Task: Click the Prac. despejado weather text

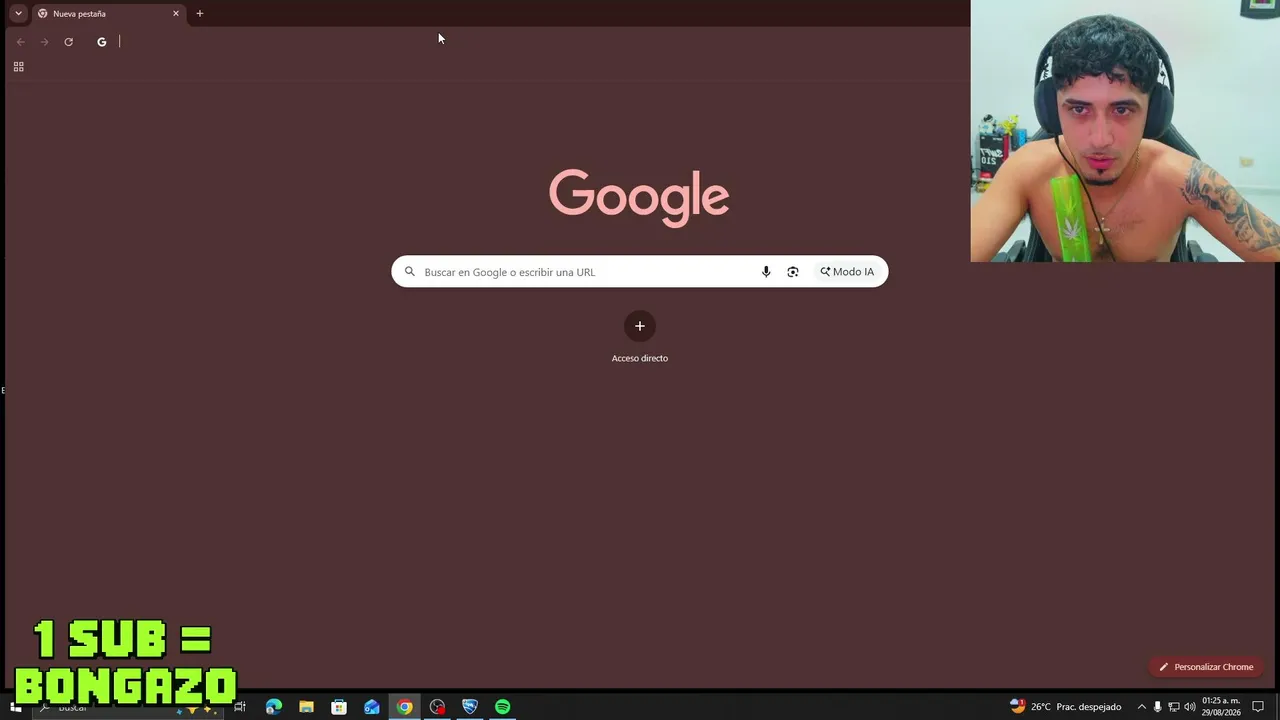Action: coord(1090,707)
